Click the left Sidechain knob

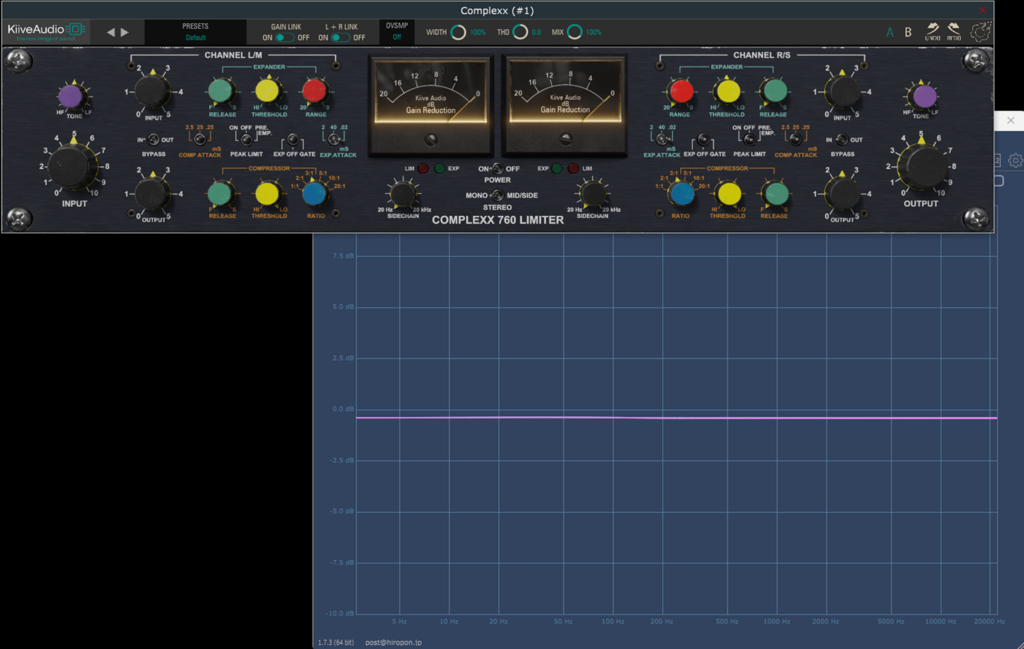(402, 195)
